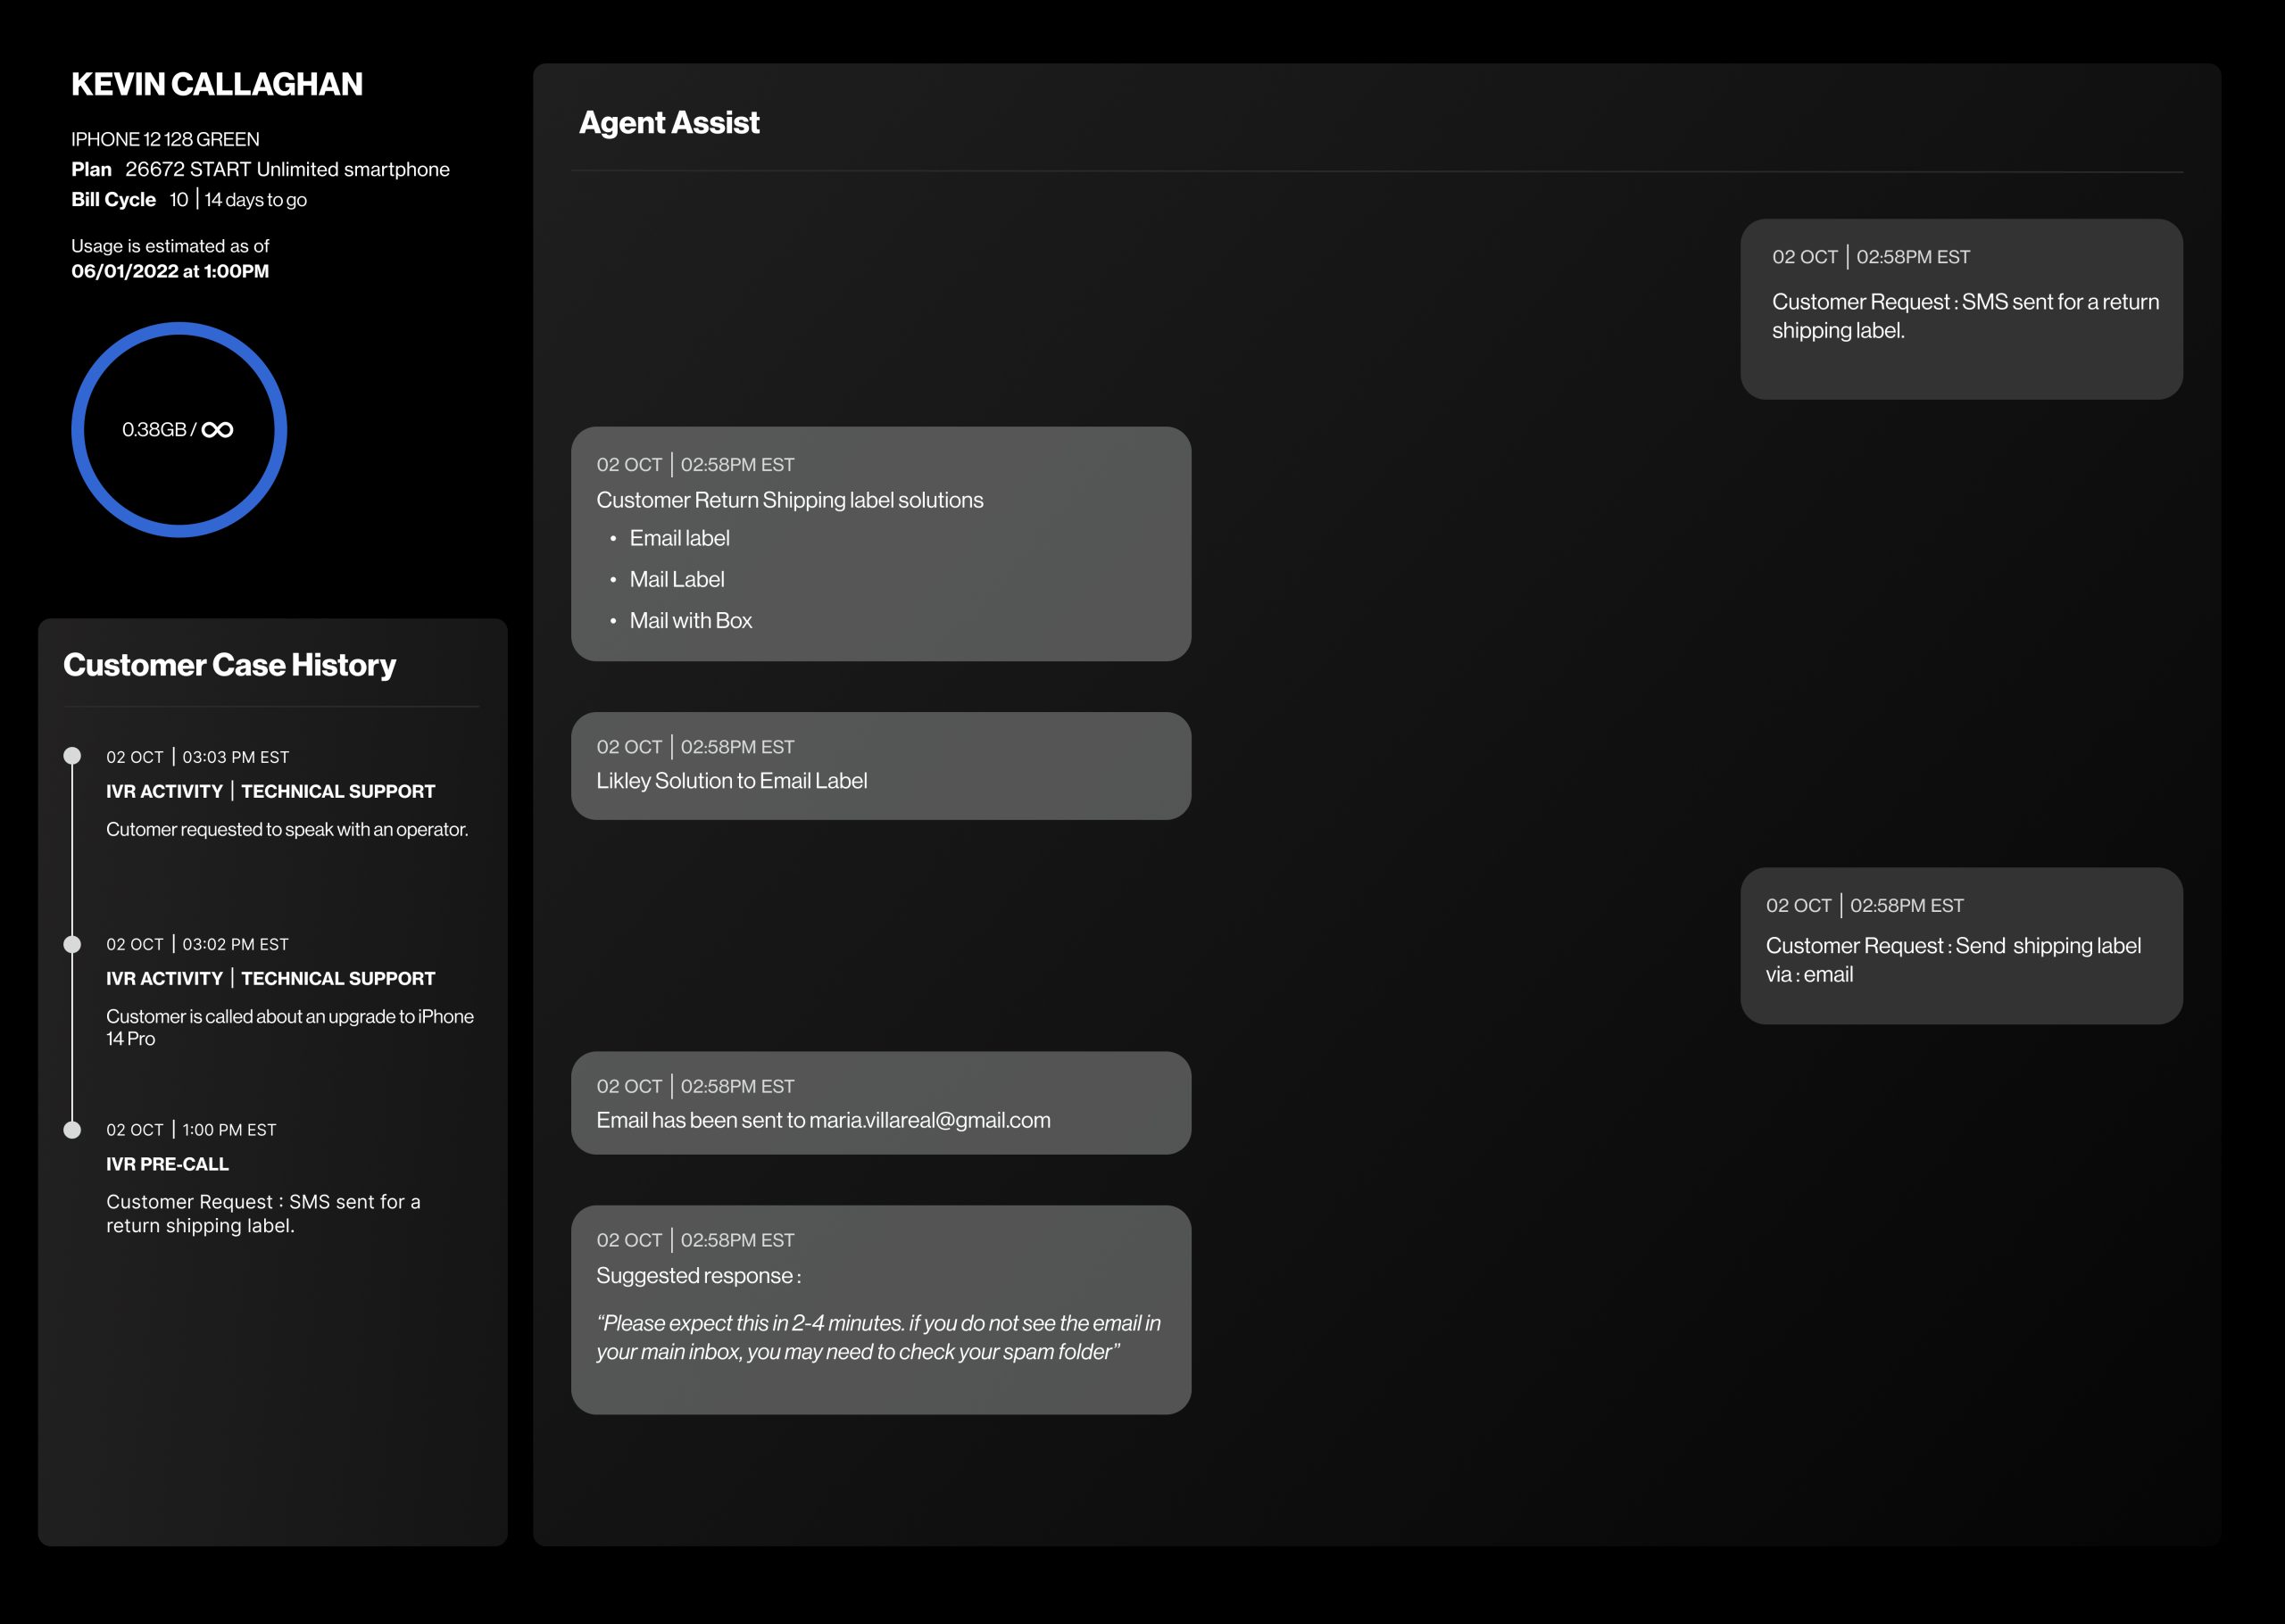Click the maria.villareal@gmail.com email address
Viewport: 2285px width, 1624px height.
point(929,1120)
